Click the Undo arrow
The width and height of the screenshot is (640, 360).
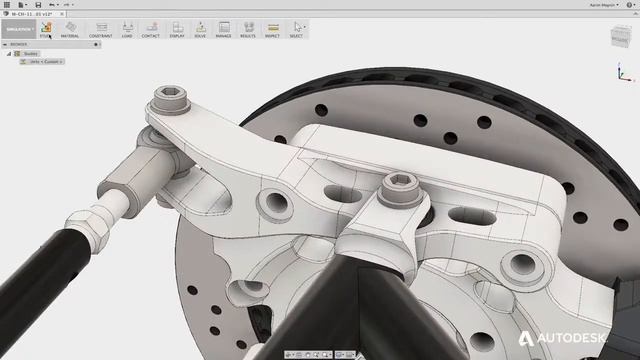(x=53, y=5)
